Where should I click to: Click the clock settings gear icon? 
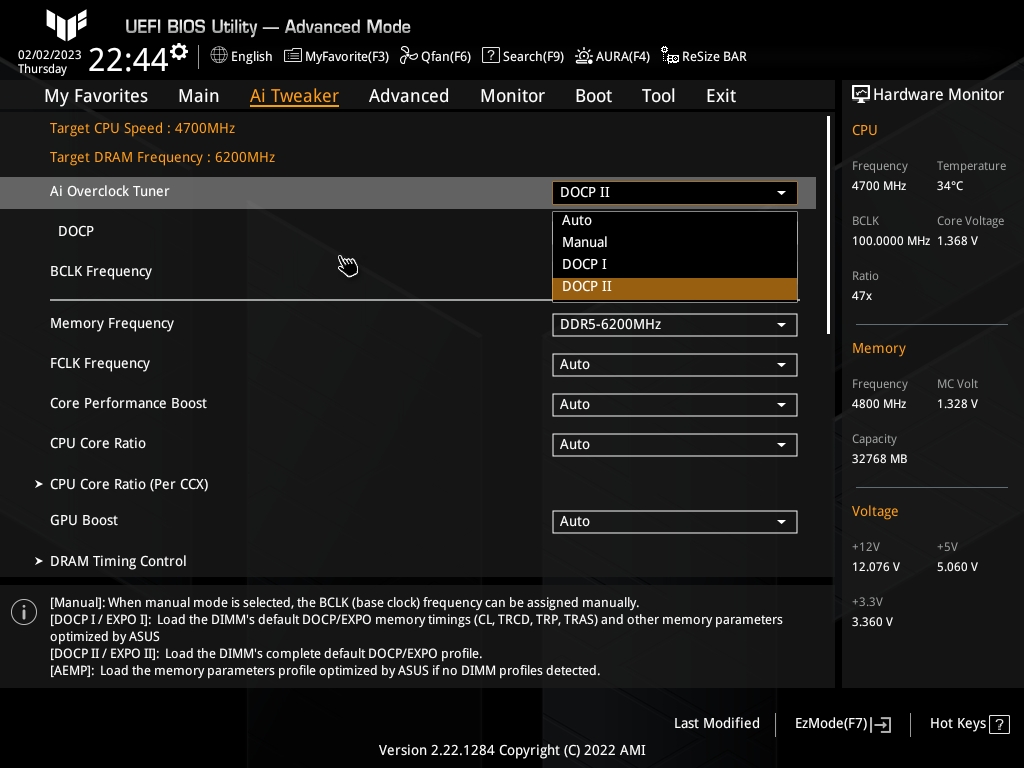180,51
